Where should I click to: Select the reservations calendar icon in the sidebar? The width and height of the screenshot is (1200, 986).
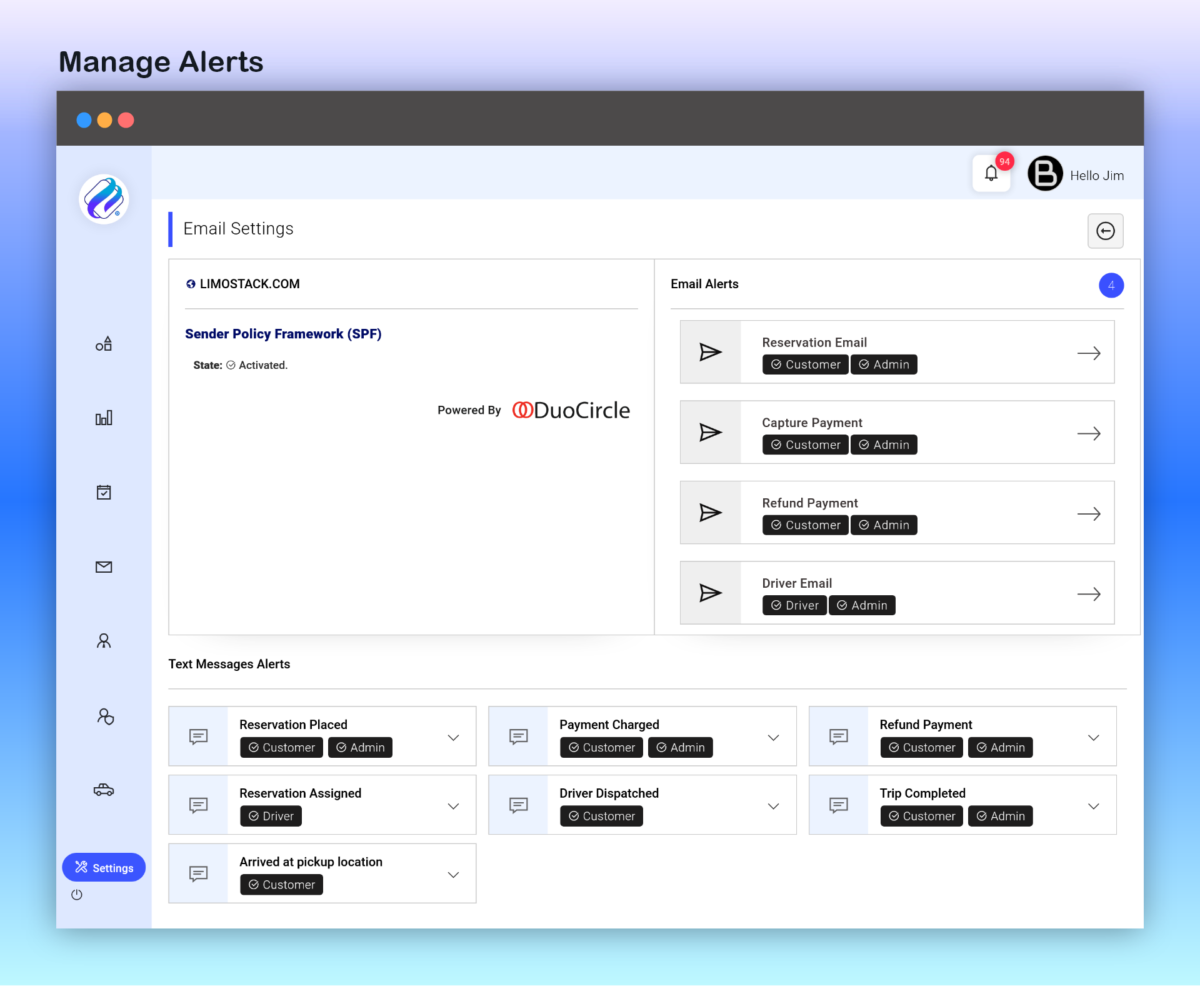(x=103, y=491)
